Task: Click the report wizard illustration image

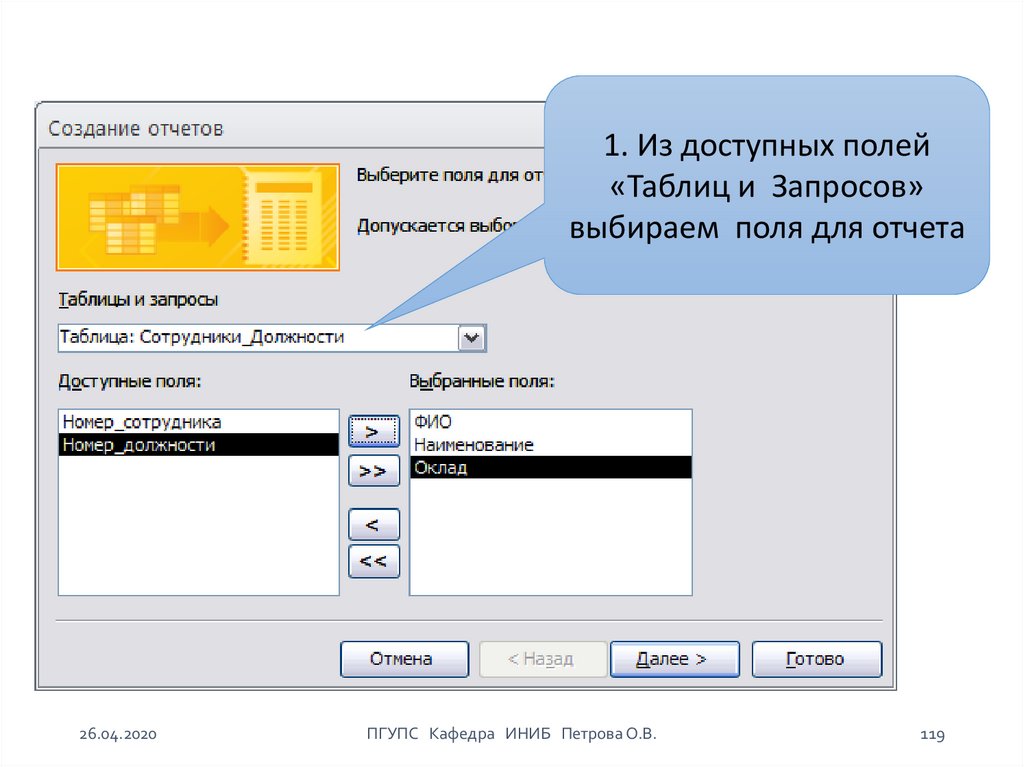Action: pyautogui.click(x=198, y=217)
